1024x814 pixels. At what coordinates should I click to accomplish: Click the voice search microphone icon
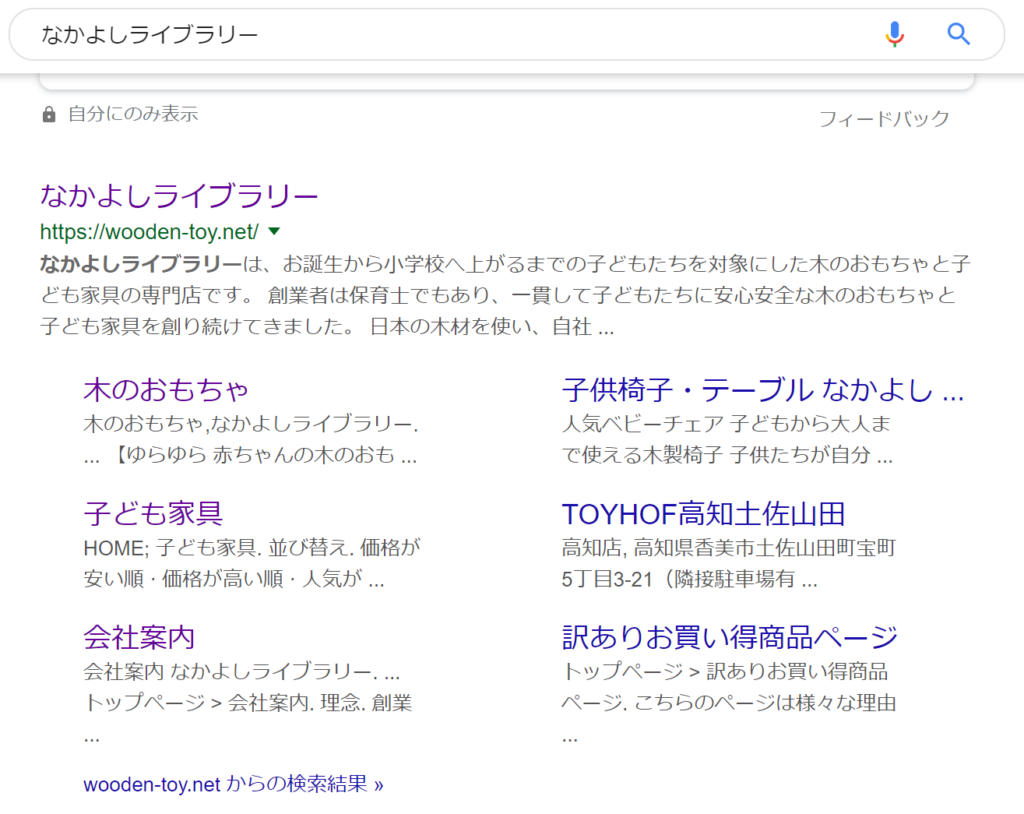[895, 34]
